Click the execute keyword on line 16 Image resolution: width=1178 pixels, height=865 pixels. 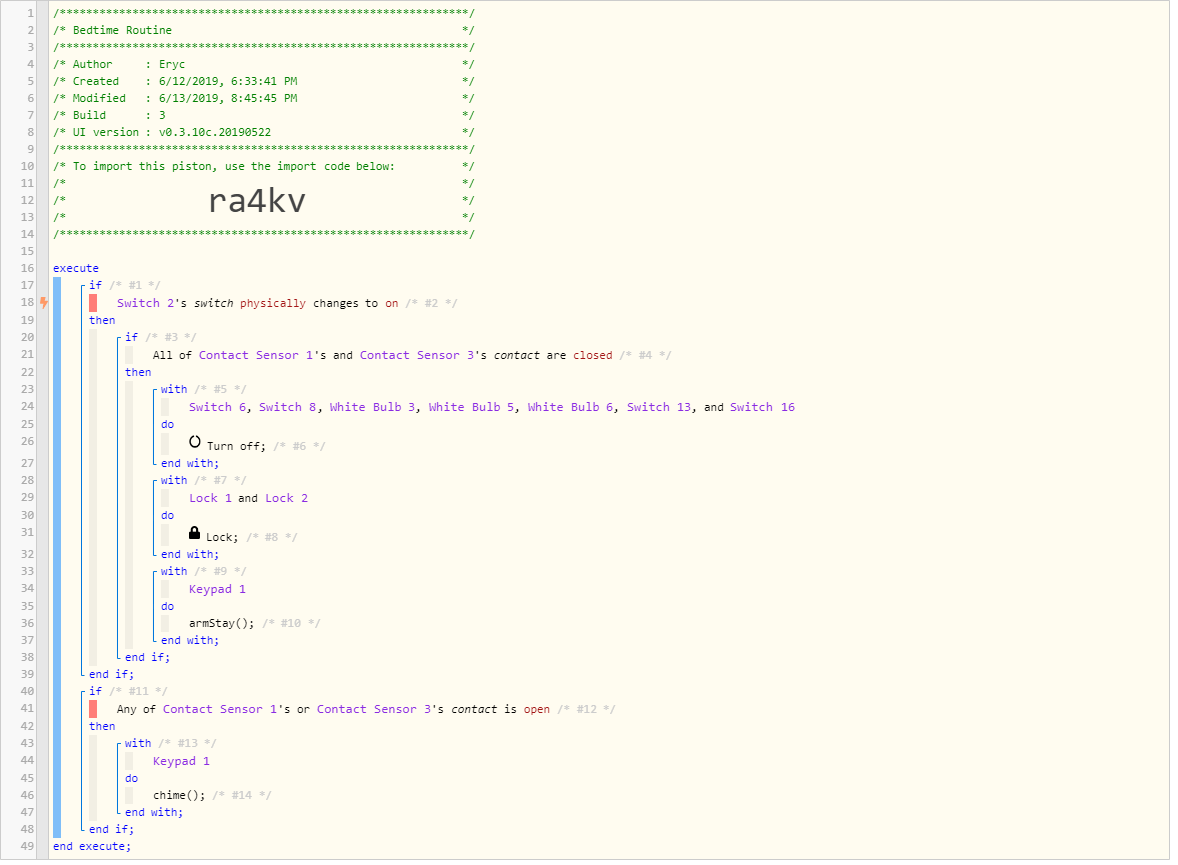(x=76, y=268)
